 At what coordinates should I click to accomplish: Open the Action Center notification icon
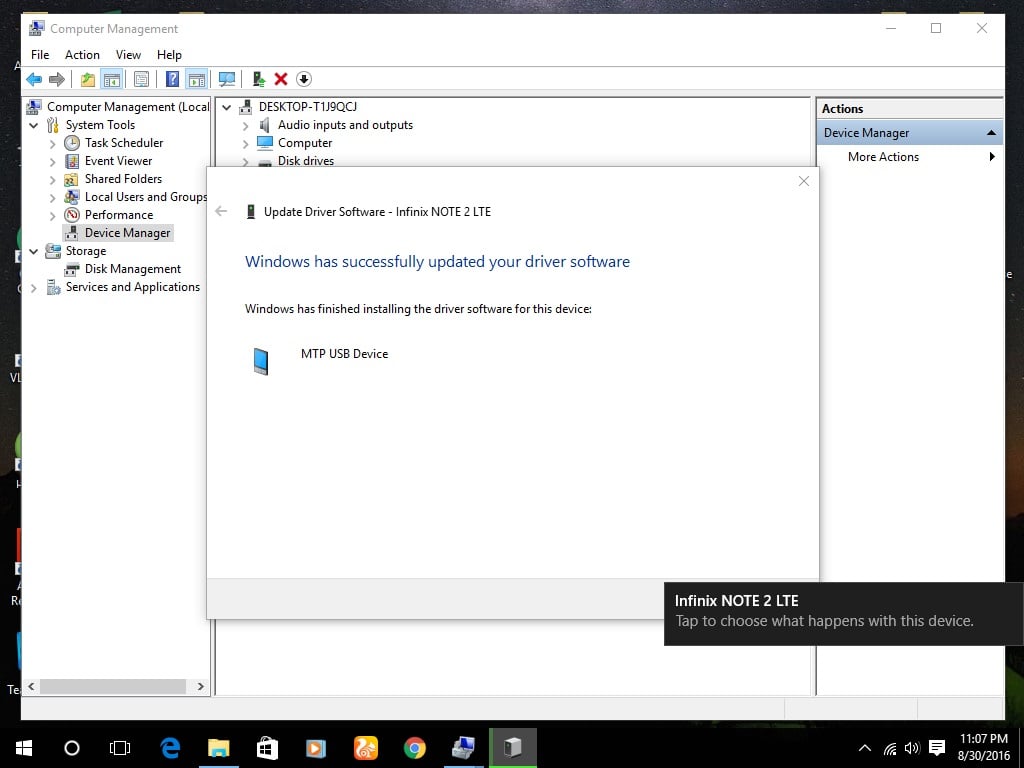tap(937, 748)
